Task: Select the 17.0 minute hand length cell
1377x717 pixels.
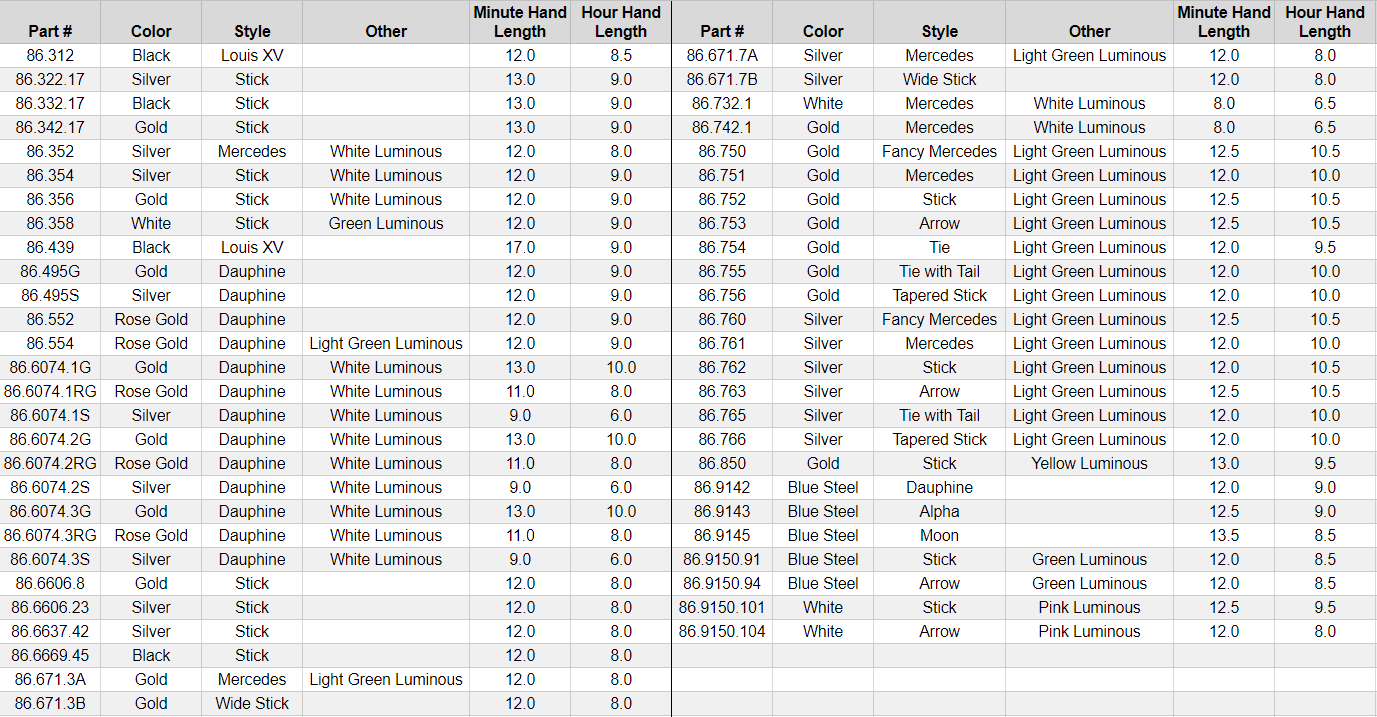Action: click(520, 248)
